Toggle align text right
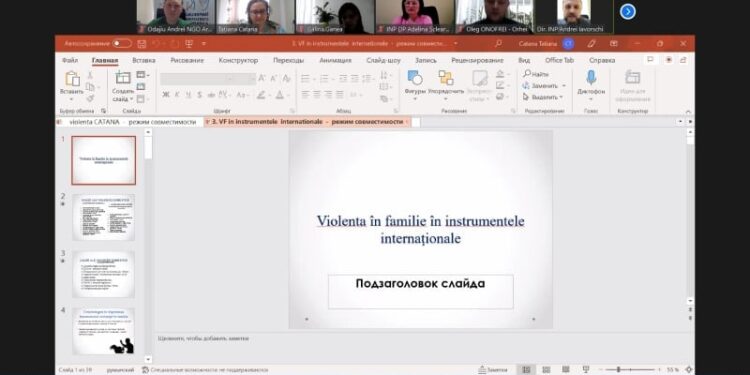This screenshot has height=375, width=750. point(328,95)
